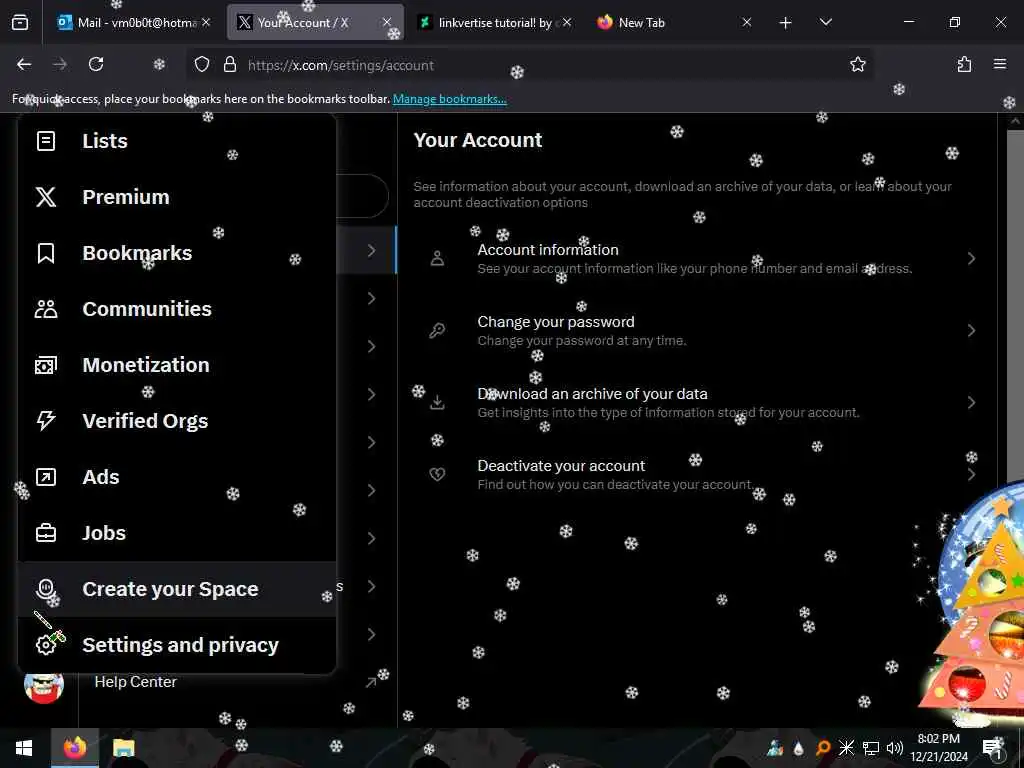
Task: Open Lists from the X menu
Action: (x=176, y=141)
